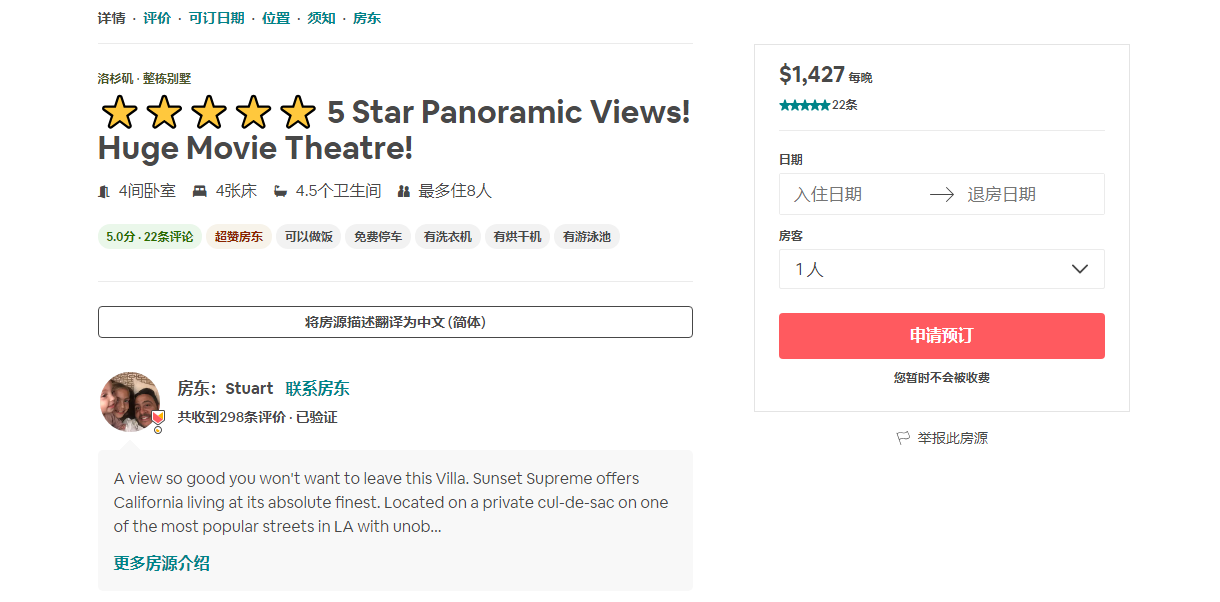Click the superhost badge on host avatar
This screenshot has height=602, width=1220.
click(x=157, y=419)
